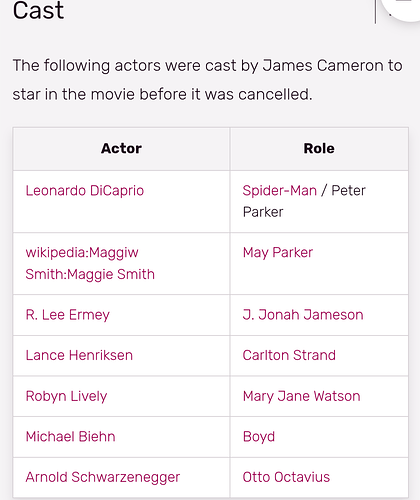420x500 pixels.
Task: Follow the Maggie Smith wikipedia link
Action: (90, 263)
